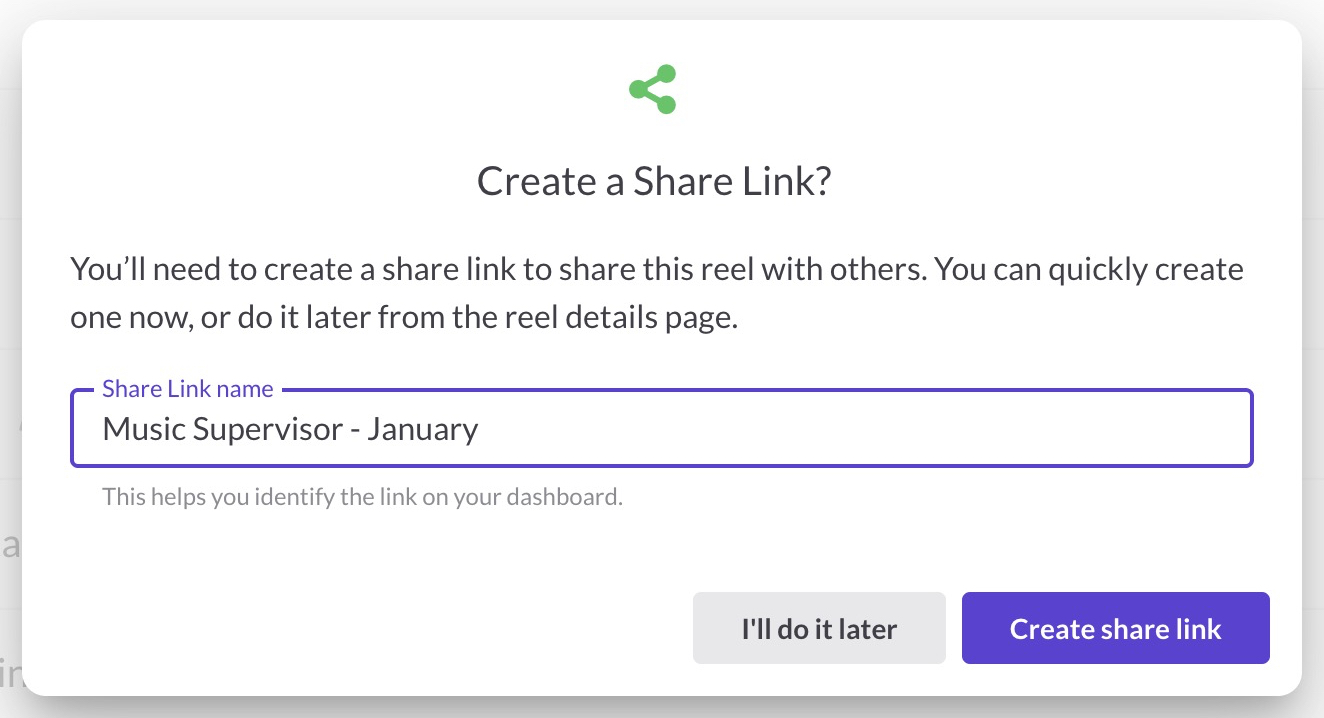
Task: Place cursor on the word January in field
Action: [x=422, y=429]
